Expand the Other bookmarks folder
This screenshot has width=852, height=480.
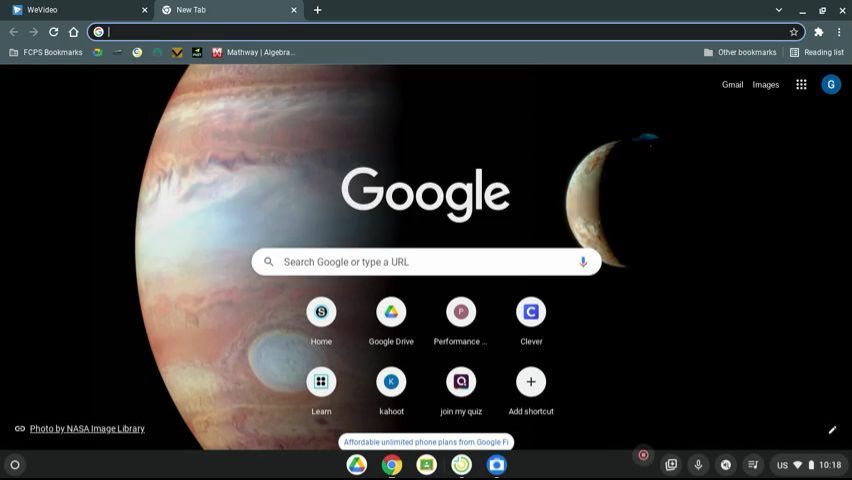click(740, 52)
